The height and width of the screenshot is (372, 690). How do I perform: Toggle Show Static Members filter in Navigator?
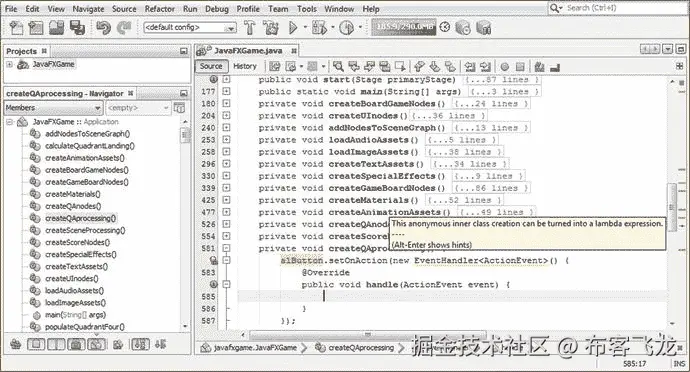point(56,344)
